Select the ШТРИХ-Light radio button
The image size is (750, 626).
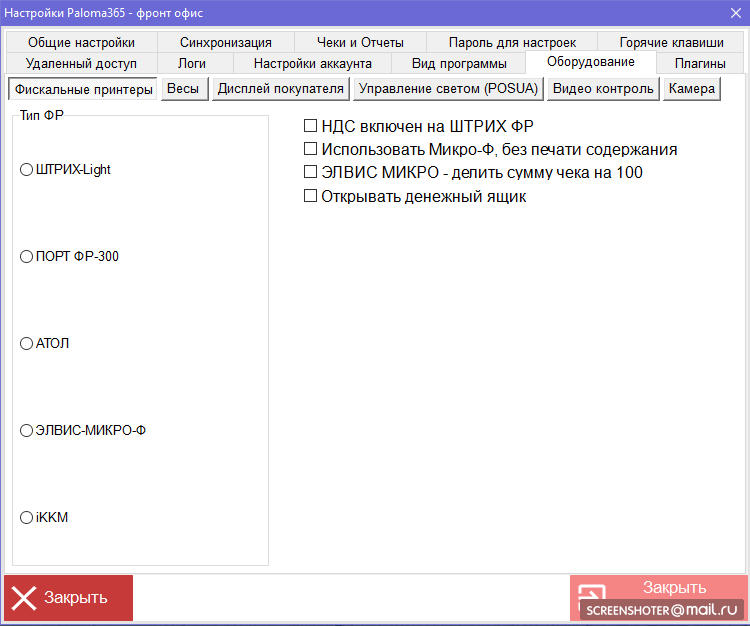[27, 170]
